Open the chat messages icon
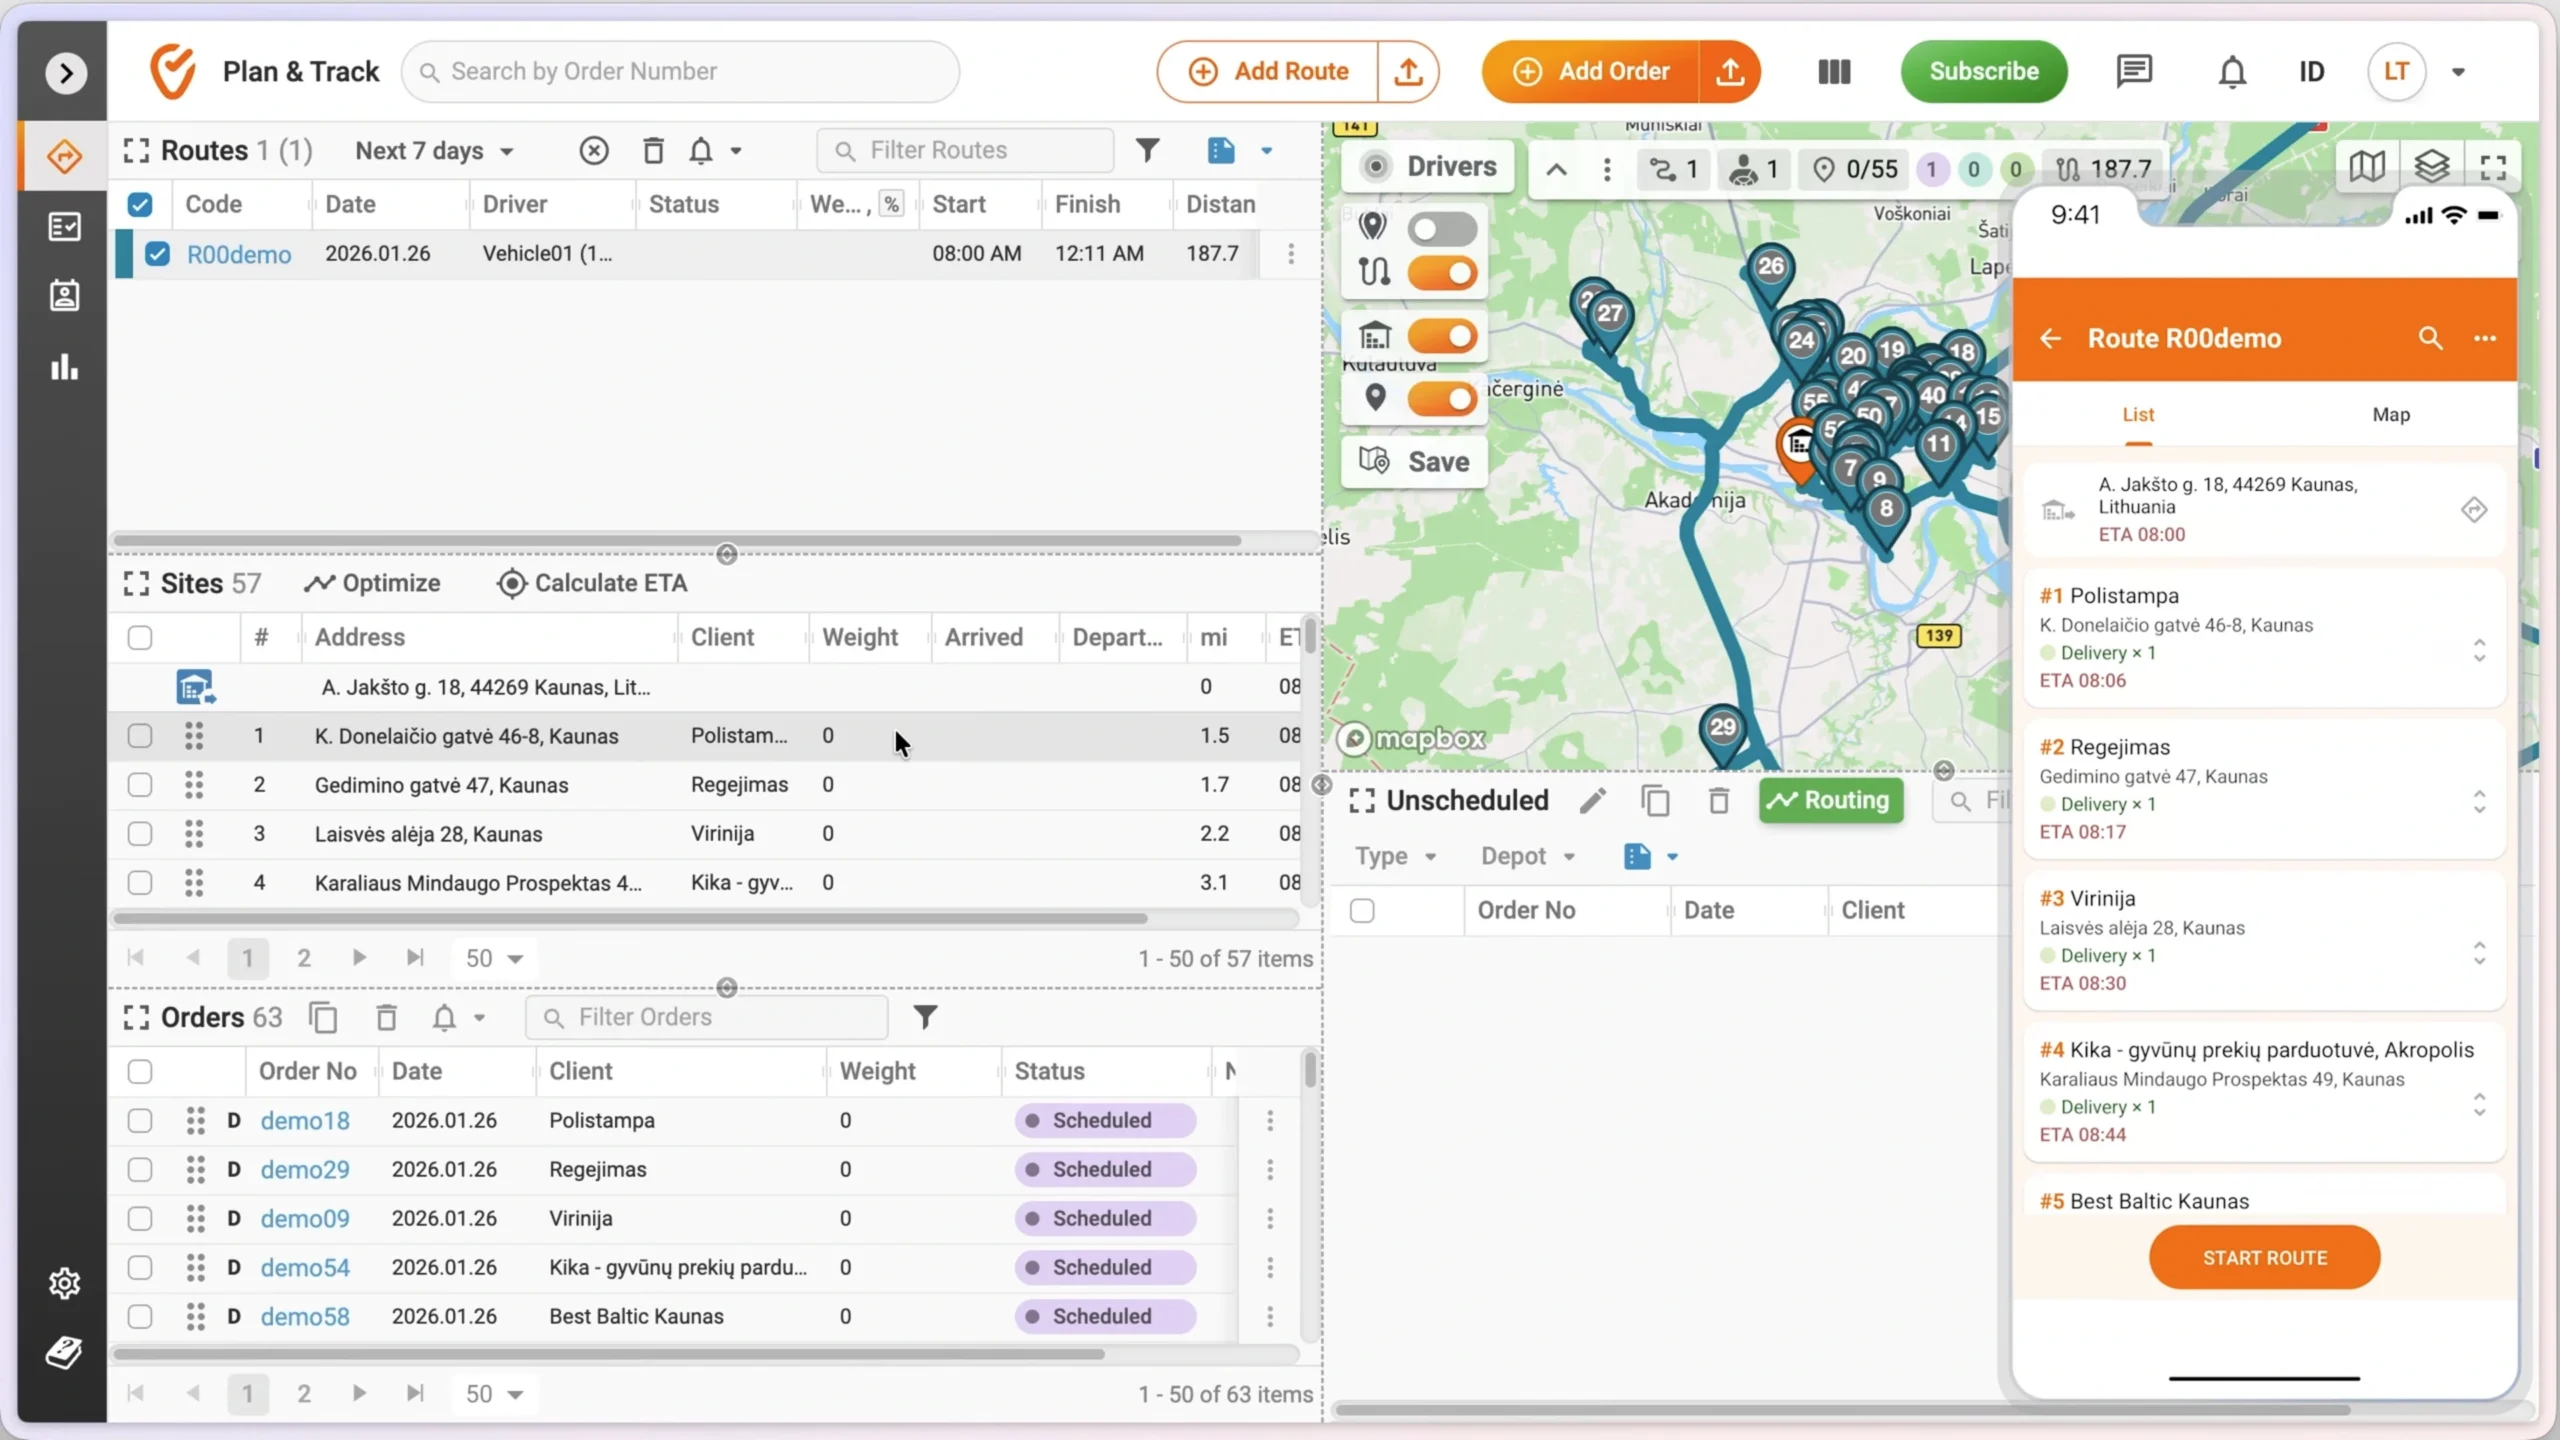The width and height of the screenshot is (2560, 1440). click(2134, 72)
